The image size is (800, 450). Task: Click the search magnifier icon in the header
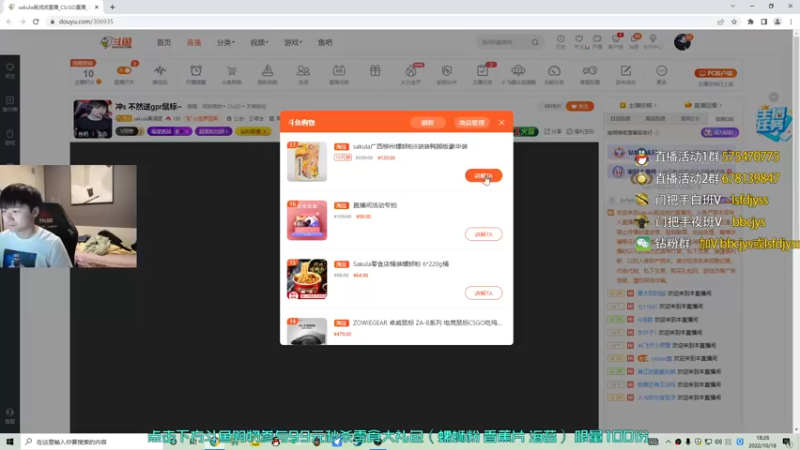535,42
